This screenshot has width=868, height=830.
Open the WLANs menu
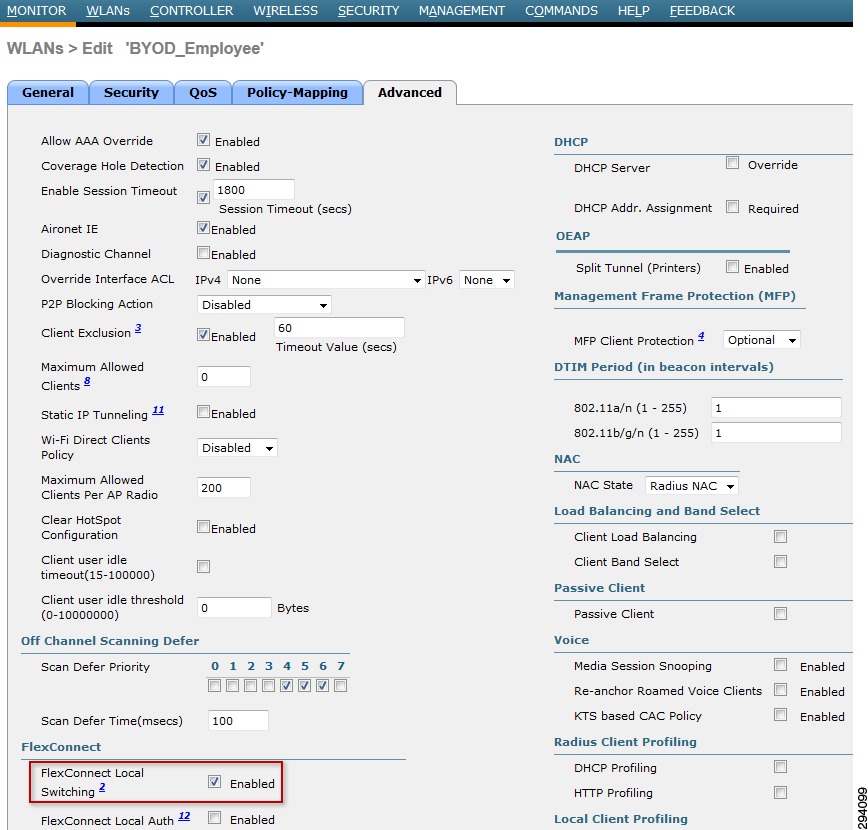coord(108,11)
